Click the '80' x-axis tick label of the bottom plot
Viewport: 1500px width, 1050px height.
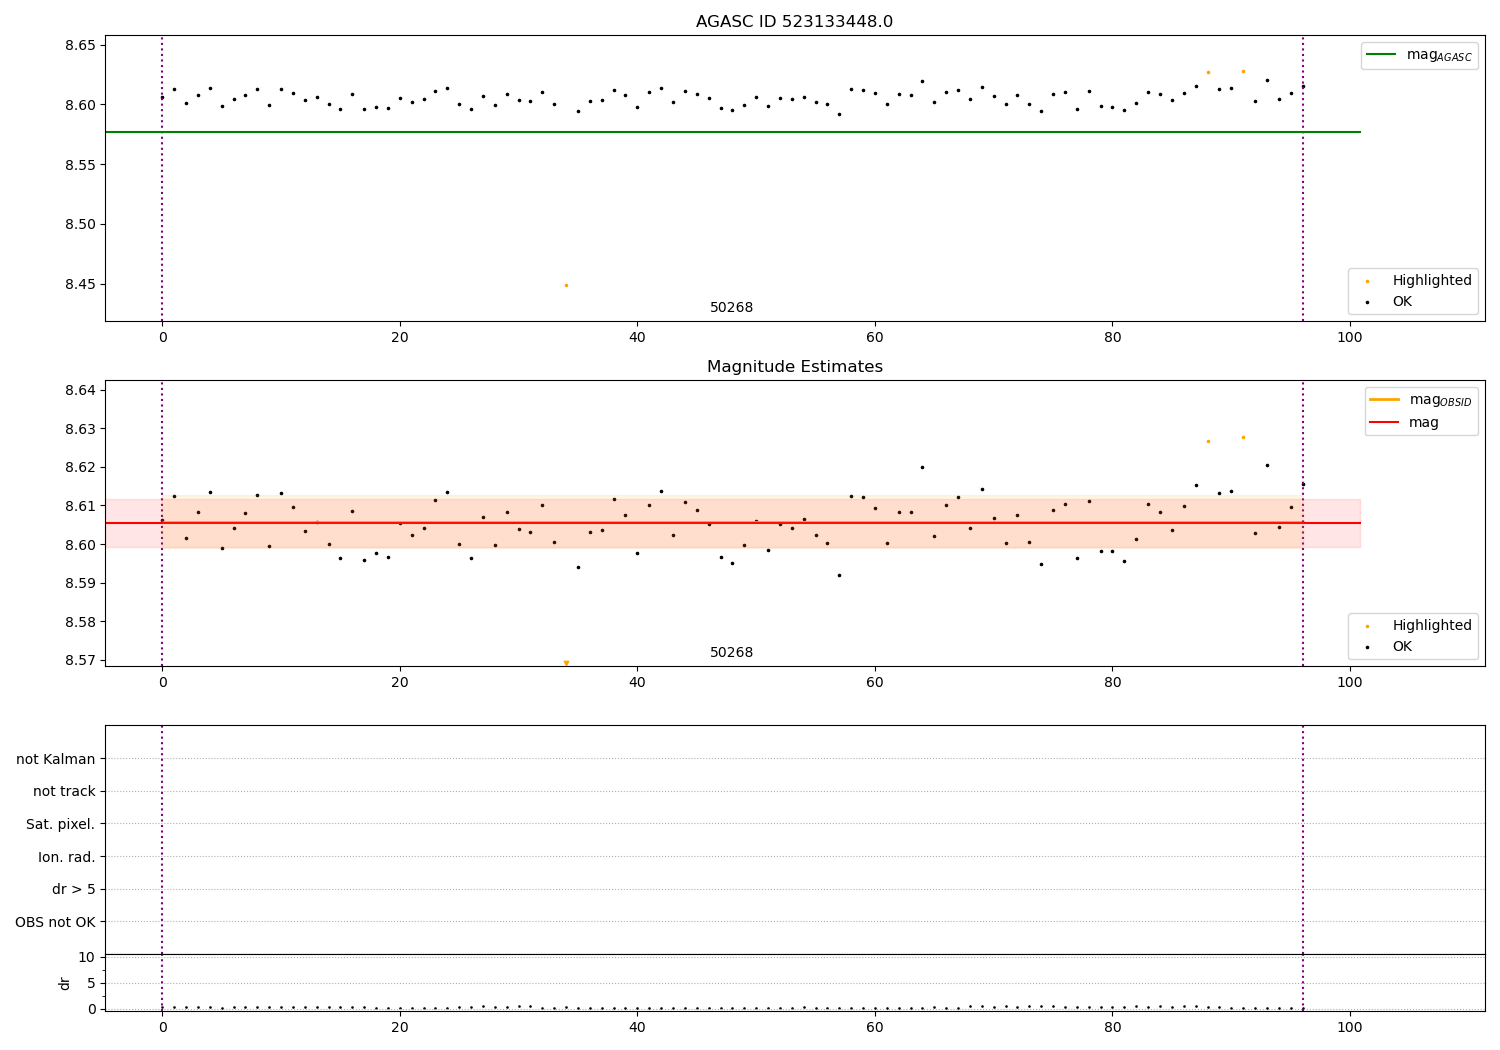1112,1027
